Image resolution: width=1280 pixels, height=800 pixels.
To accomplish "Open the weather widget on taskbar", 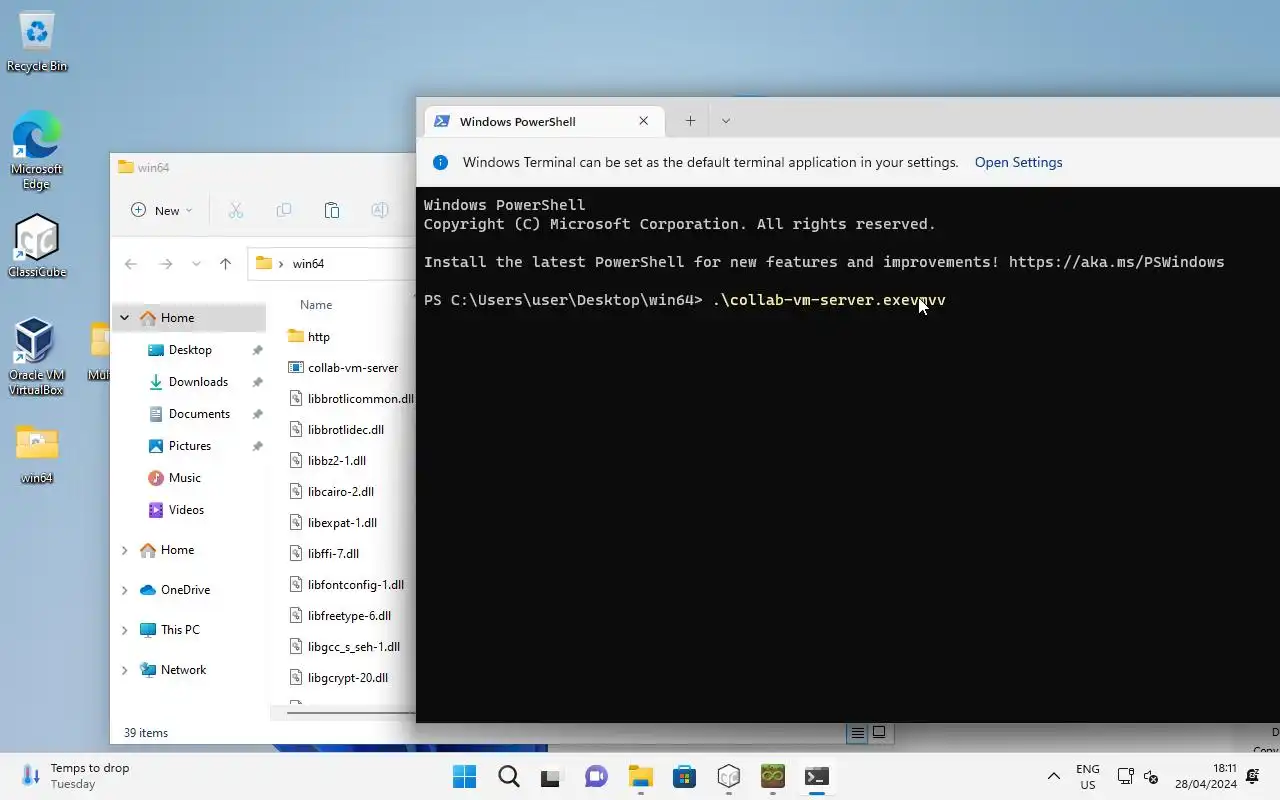I will 76,776.
